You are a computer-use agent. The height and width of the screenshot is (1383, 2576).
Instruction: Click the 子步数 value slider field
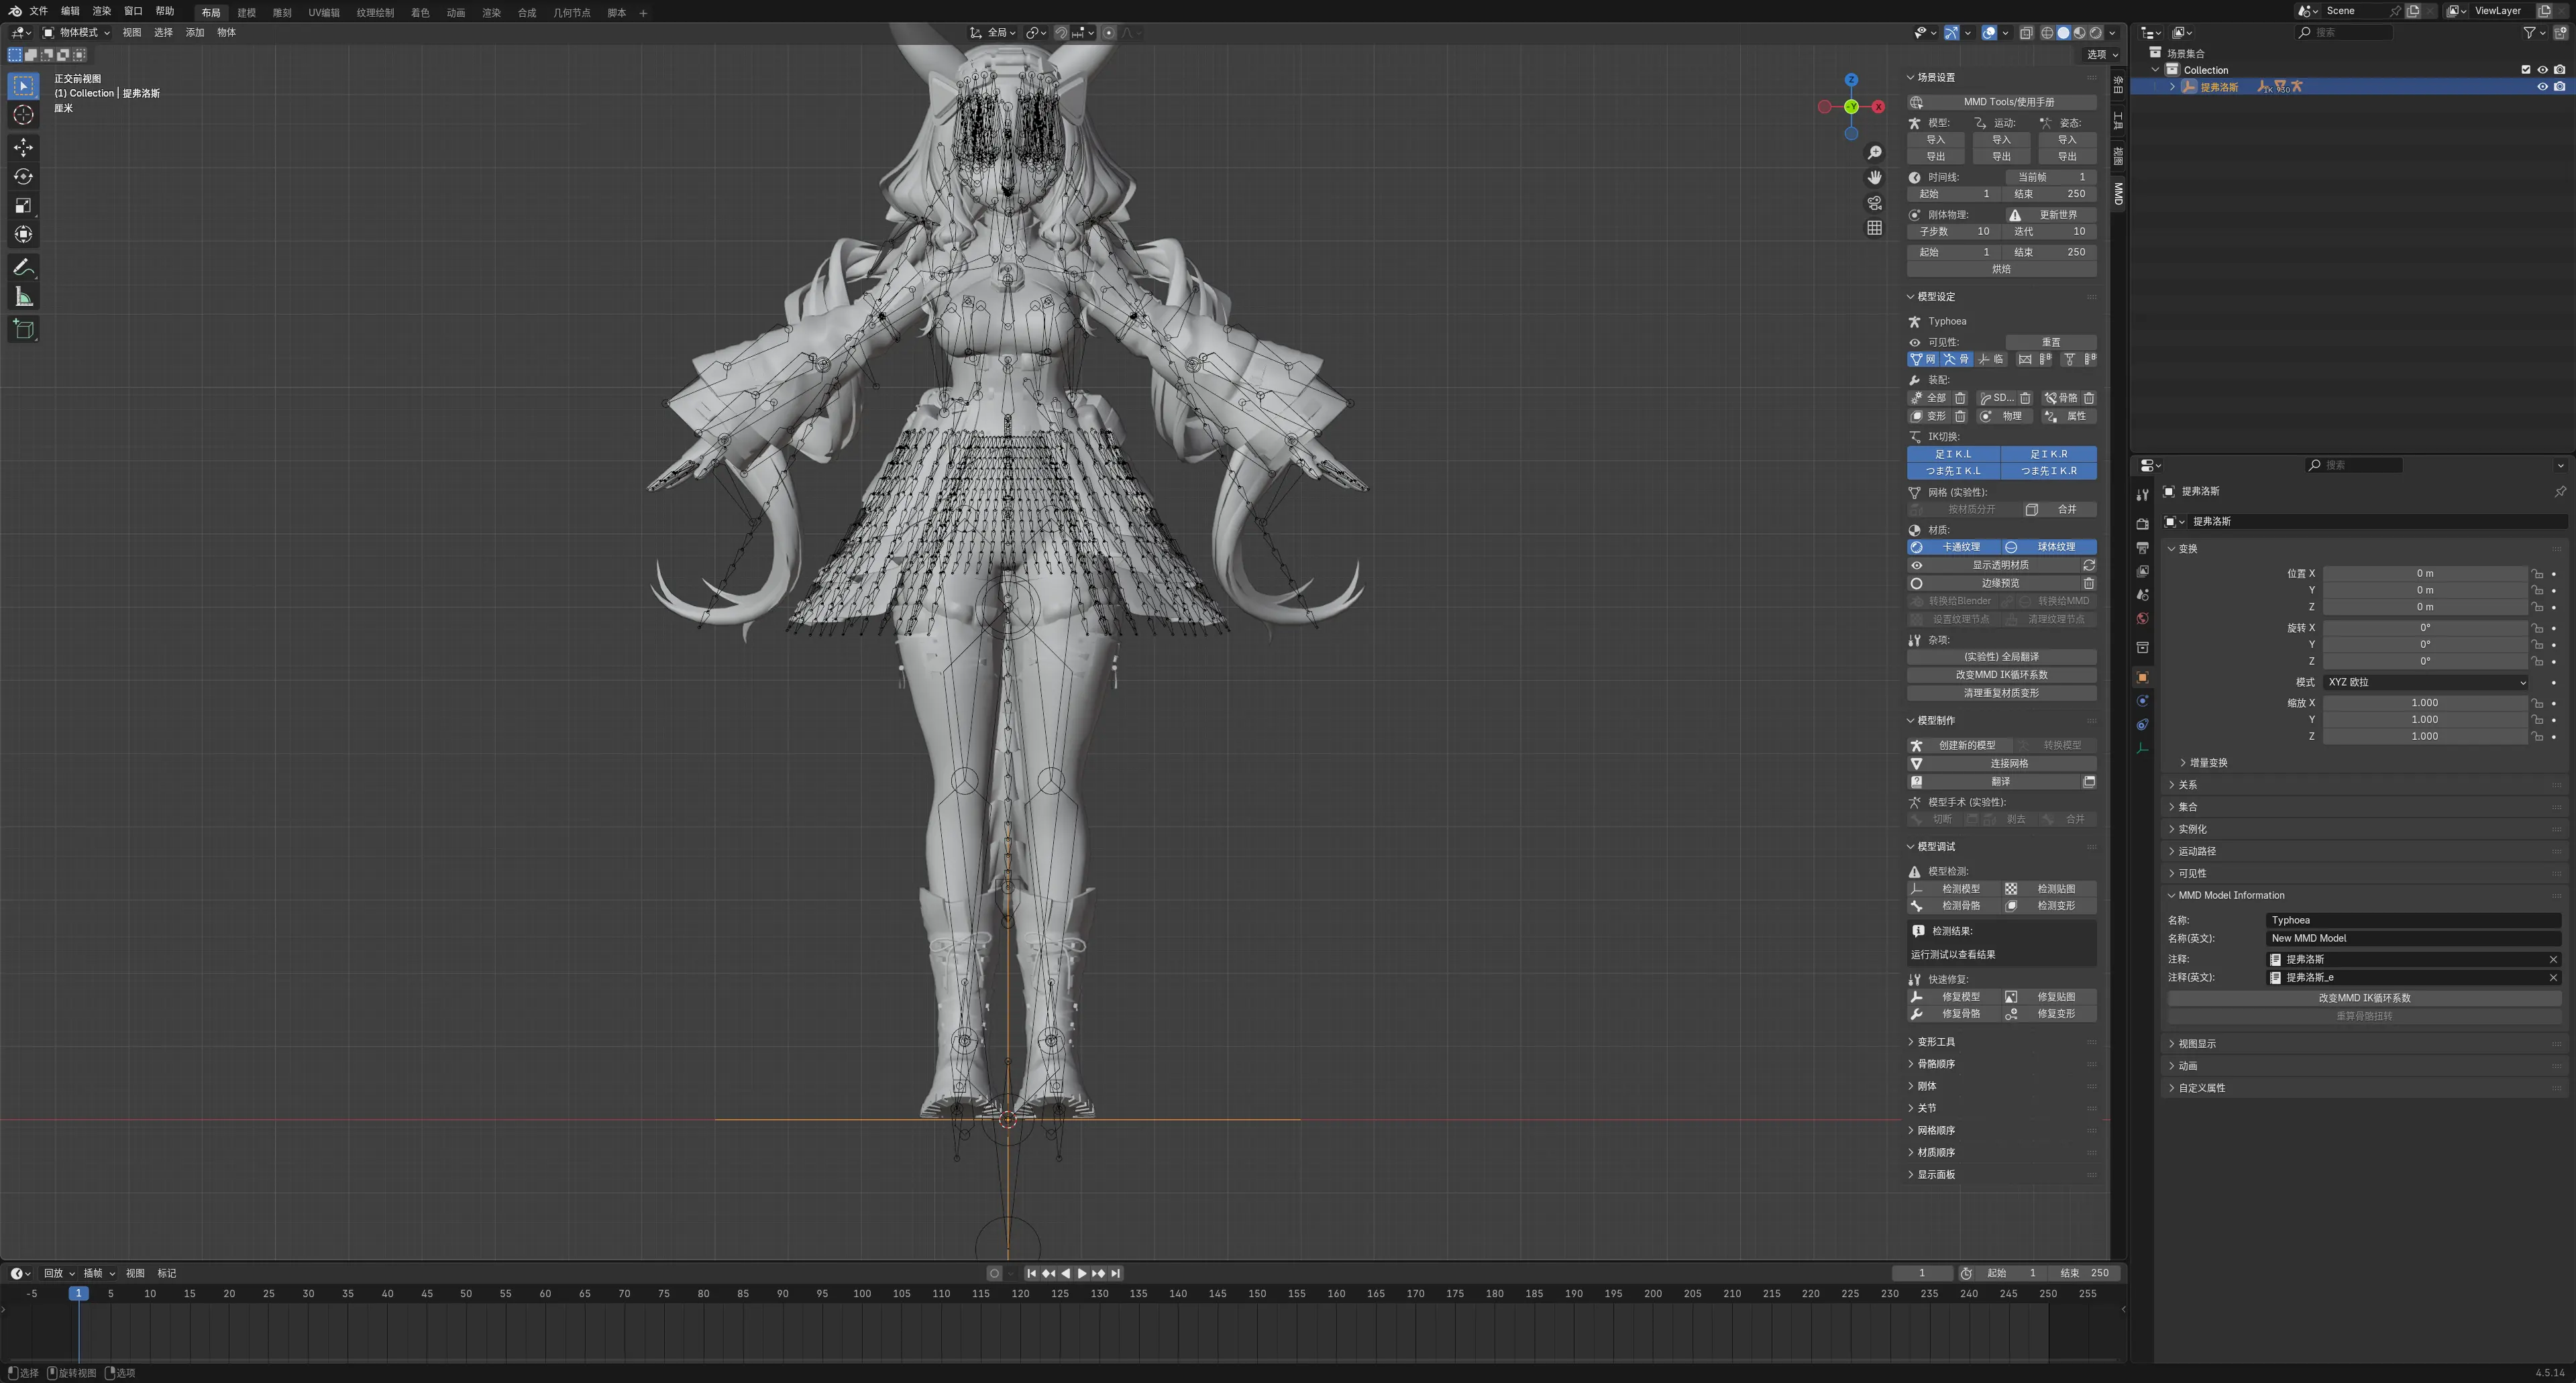pyautogui.click(x=1953, y=232)
